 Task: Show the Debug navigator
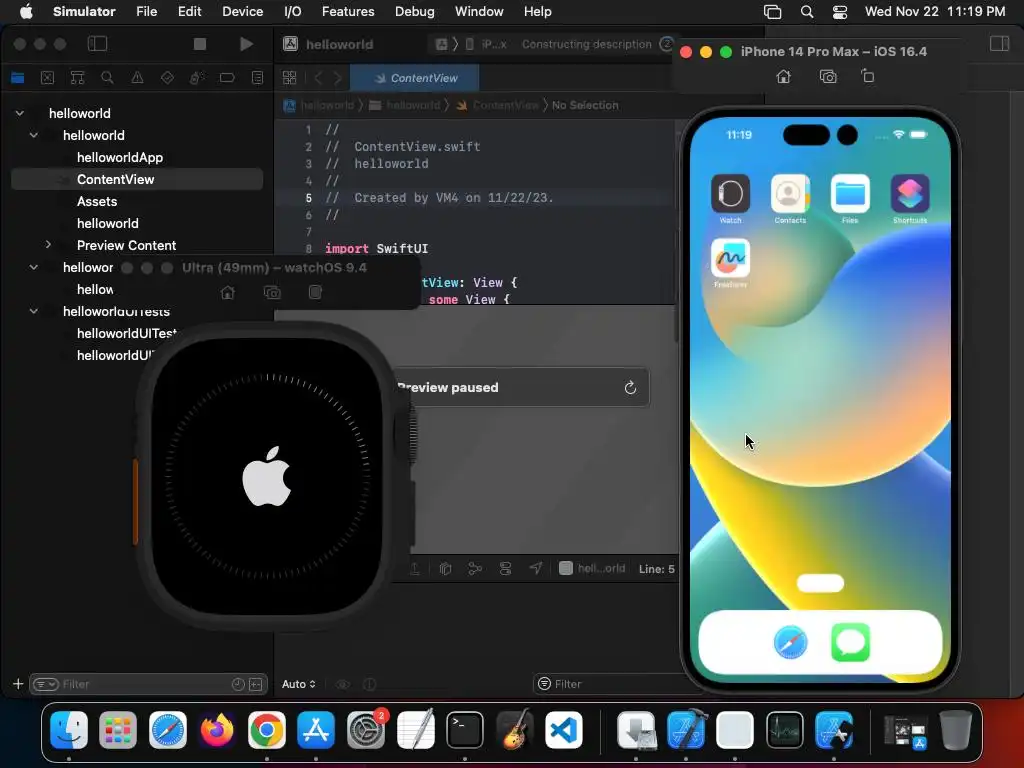pos(197,78)
